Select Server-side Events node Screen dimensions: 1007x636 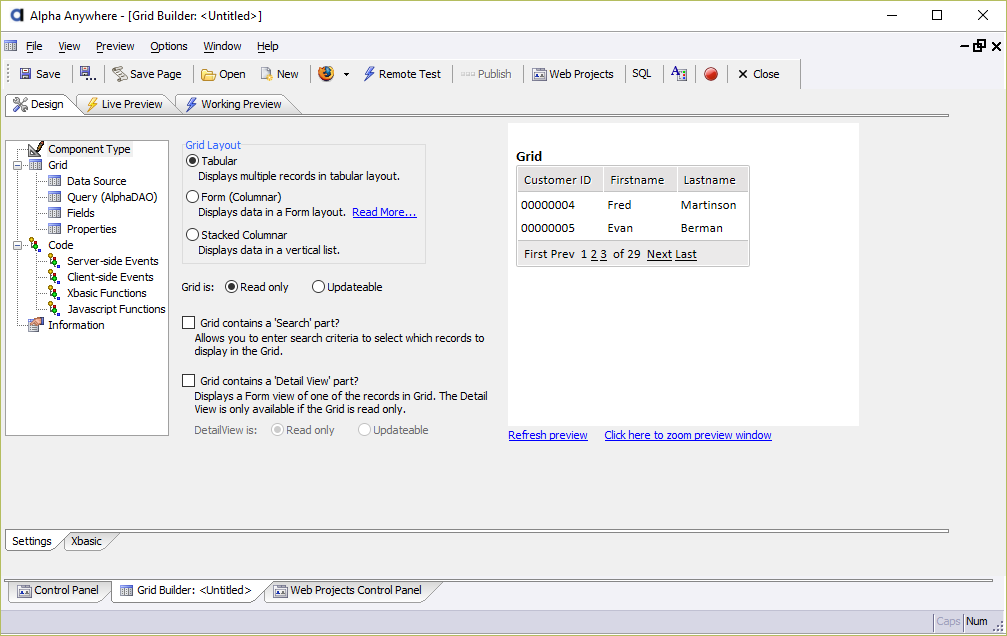(112, 261)
